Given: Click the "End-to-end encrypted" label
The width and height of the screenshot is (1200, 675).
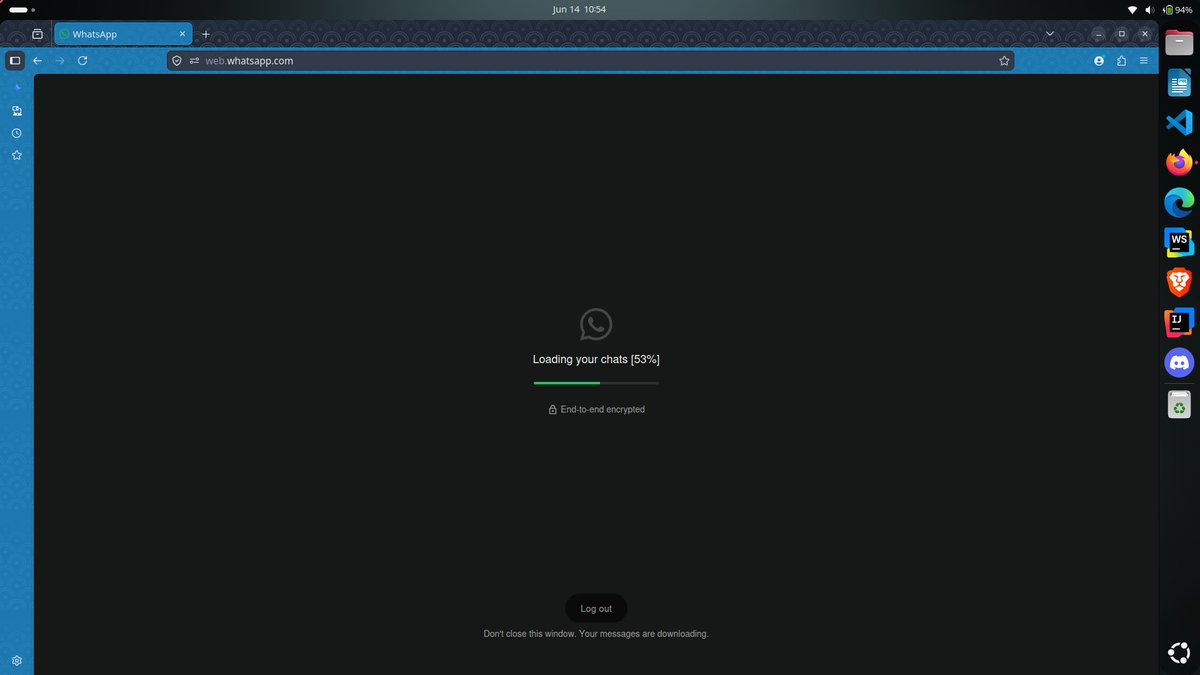Looking at the screenshot, I should click(603, 409).
